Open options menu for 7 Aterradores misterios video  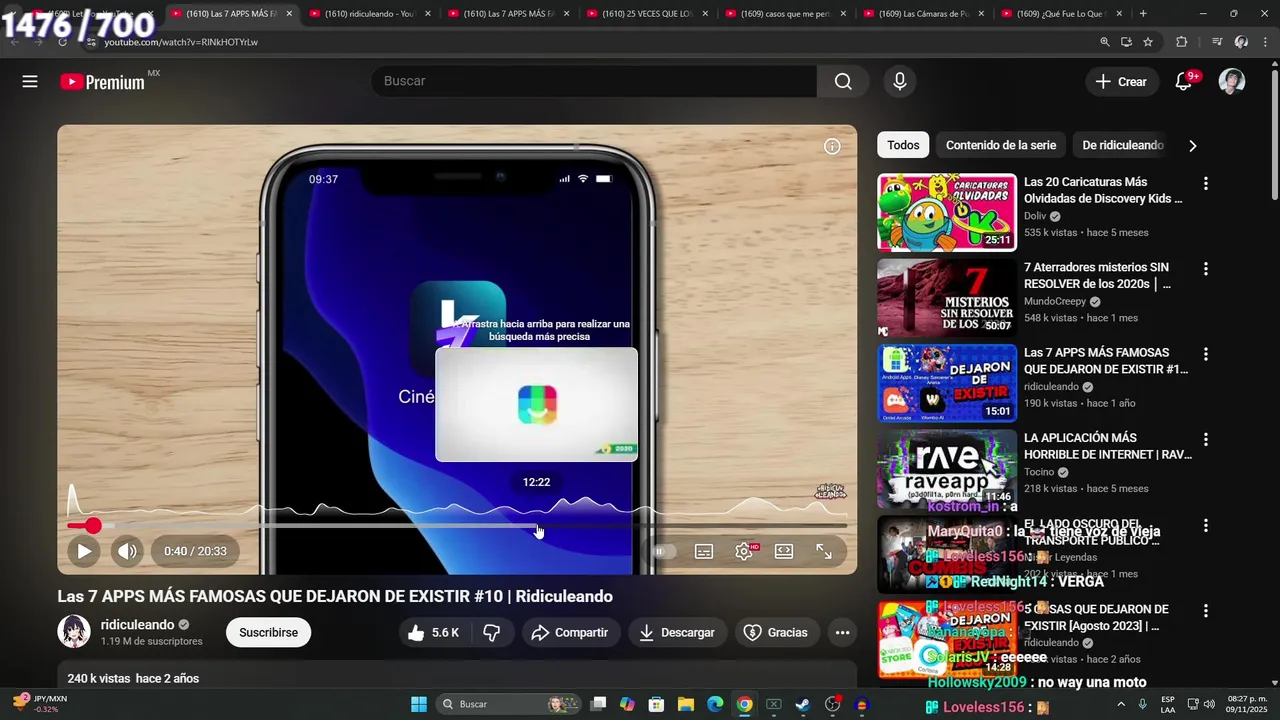pyautogui.click(x=1206, y=269)
